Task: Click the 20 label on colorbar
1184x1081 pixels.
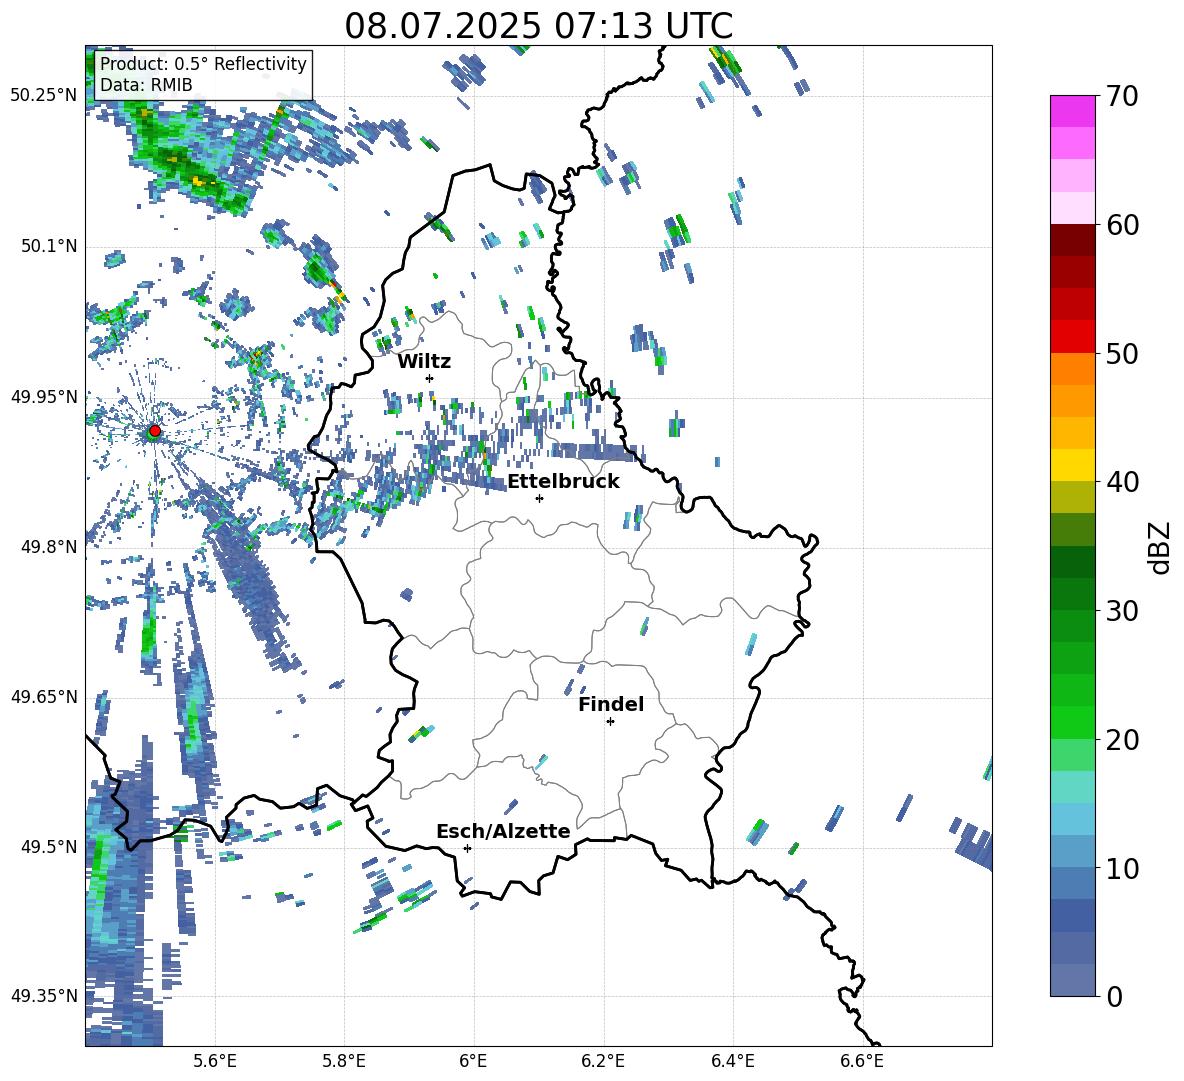Action: (1122, 740)
